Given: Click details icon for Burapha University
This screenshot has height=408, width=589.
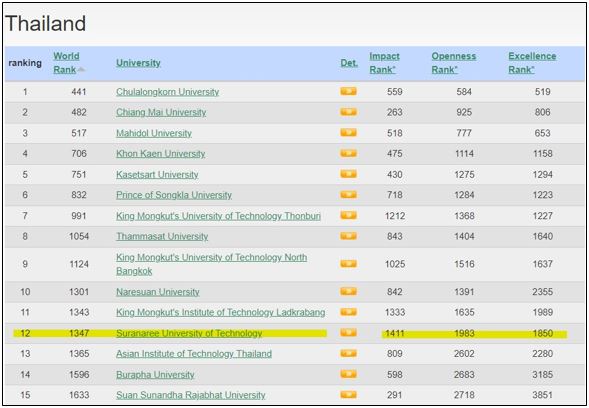Looking at the screenshot, I should (x=348, y=374).
